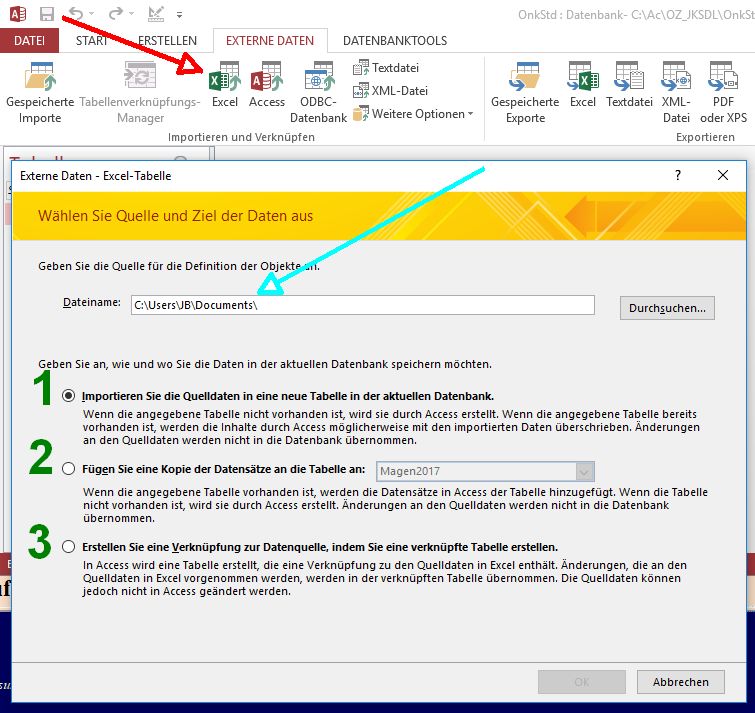
Task: Click the 'Importieren und Verknüpfen' group label
Action: click(241, 137)
